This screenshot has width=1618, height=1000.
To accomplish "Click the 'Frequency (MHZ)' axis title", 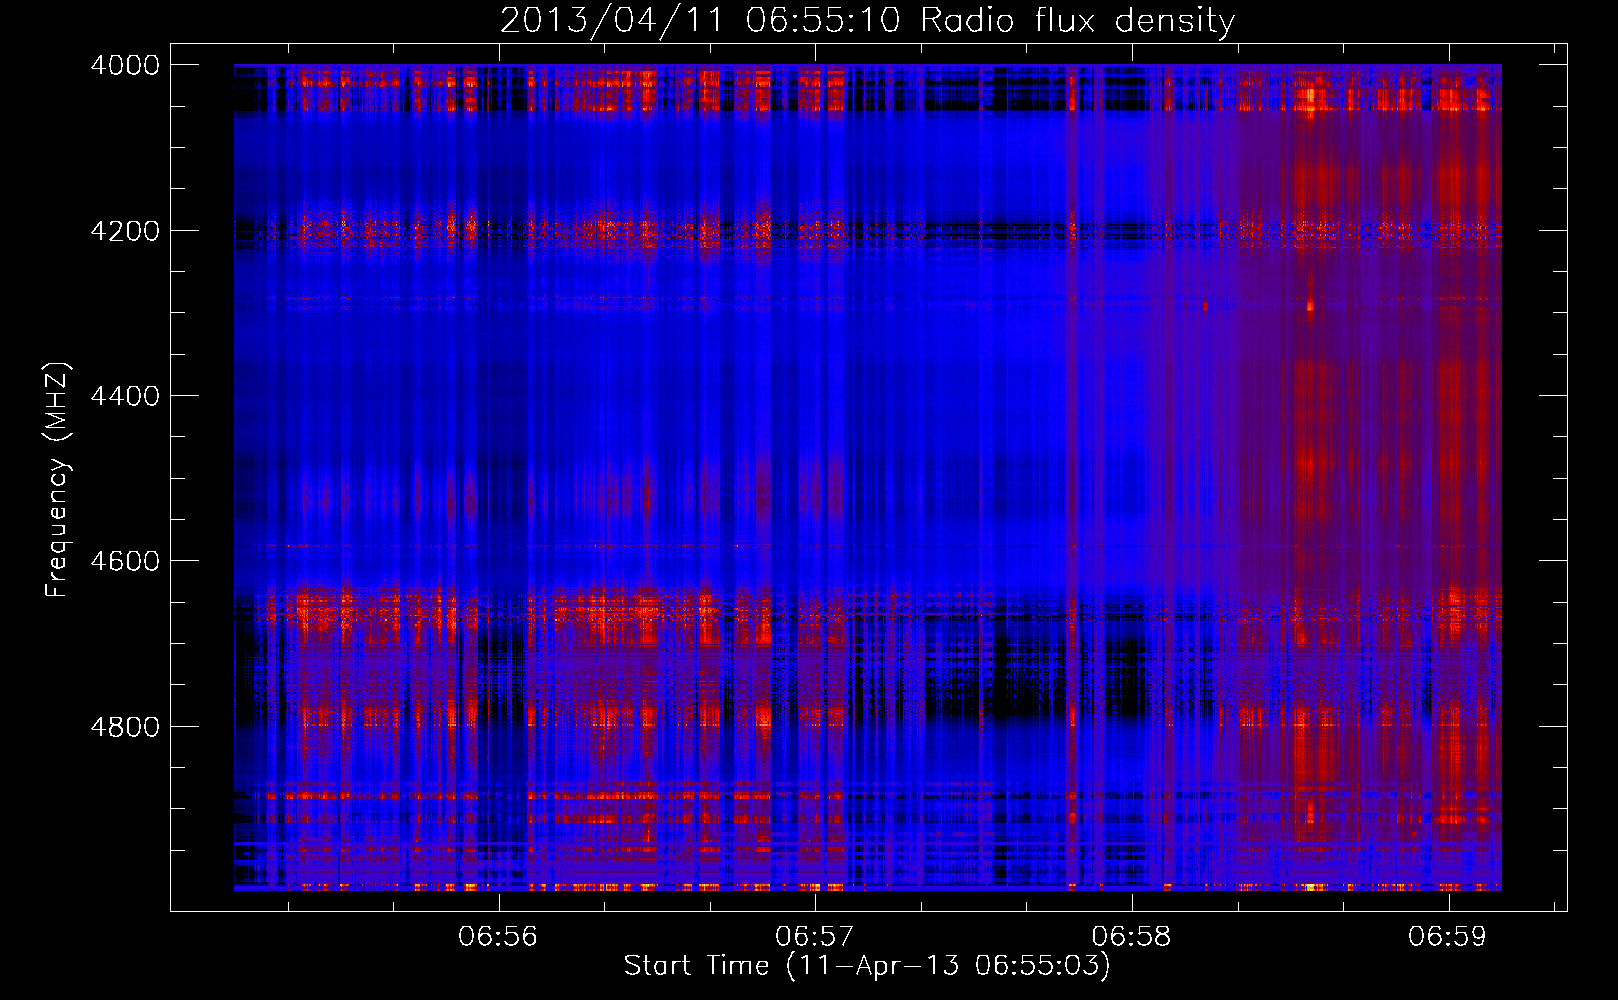I will tap(57, 480).
